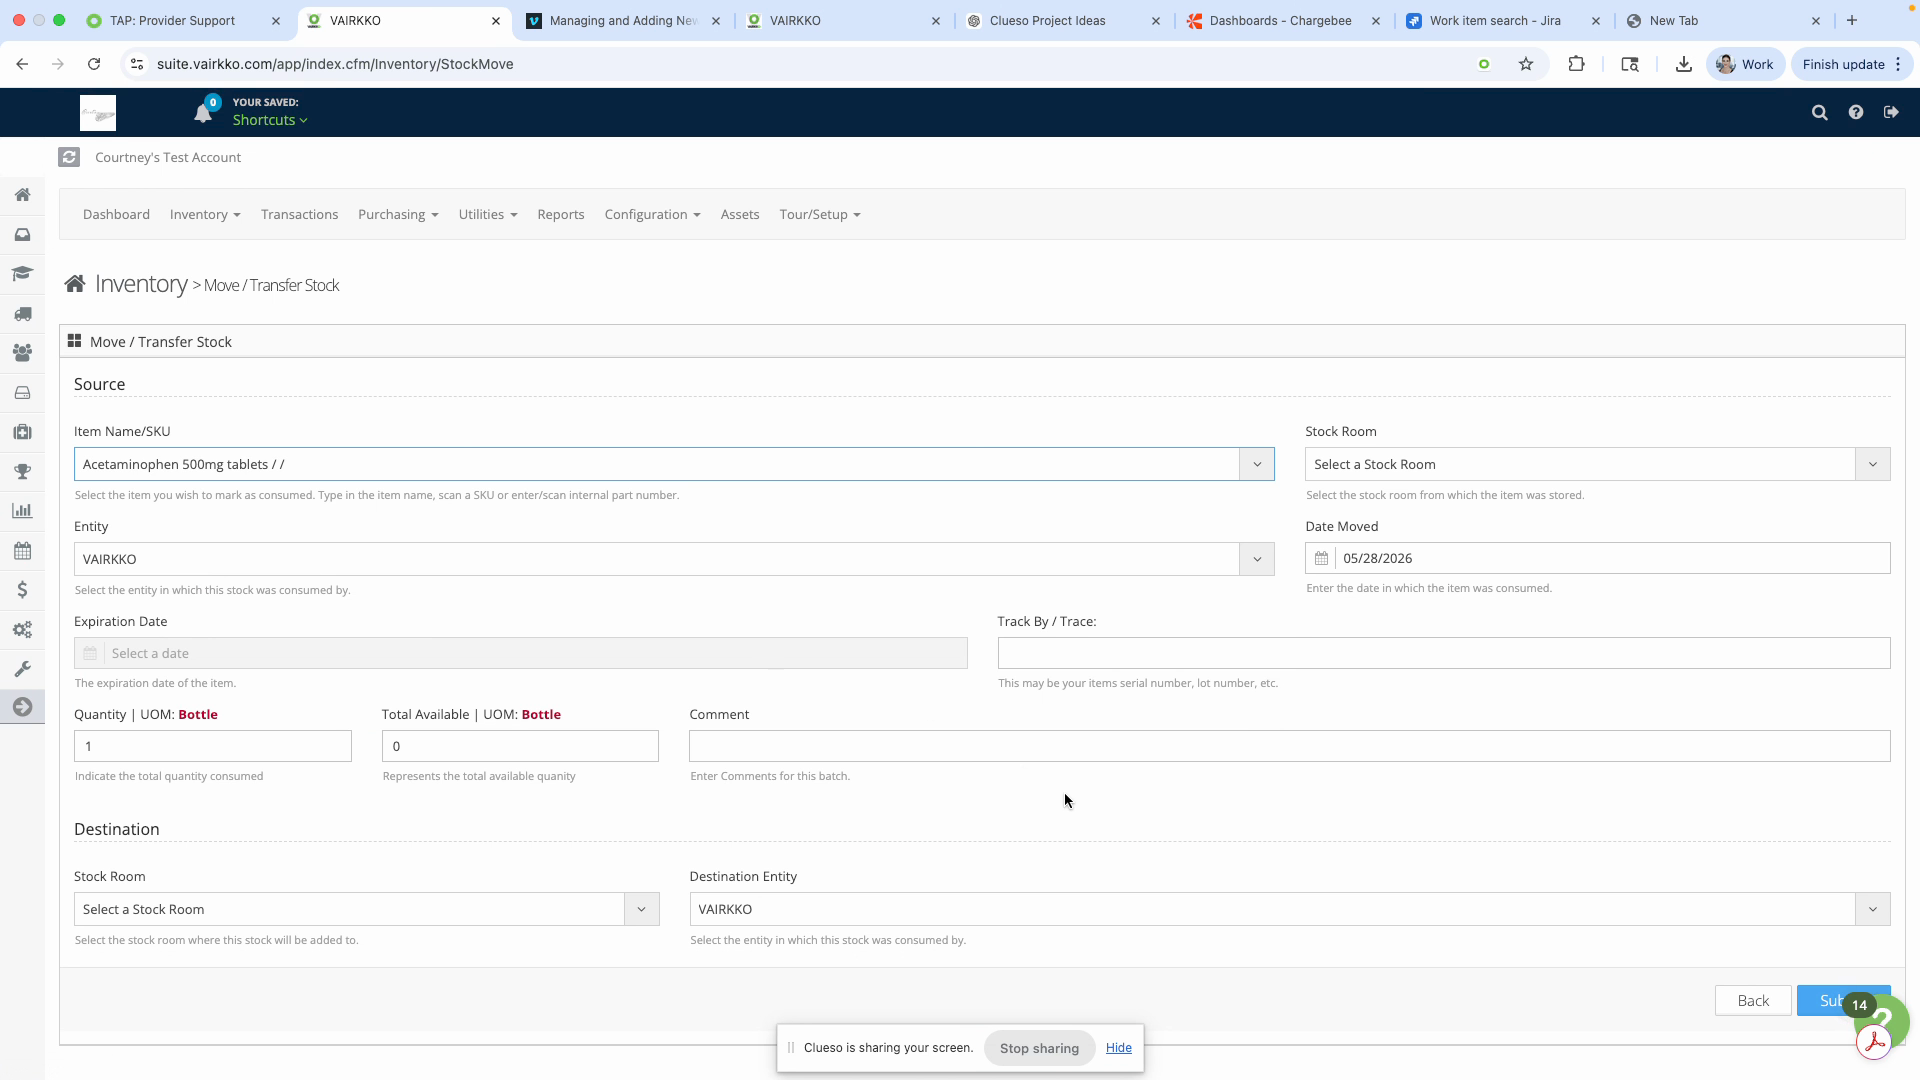Click the refresh account icon beside Courtney's Test Account
Screen dimensions: 1920x1080
tap(69, 157)
